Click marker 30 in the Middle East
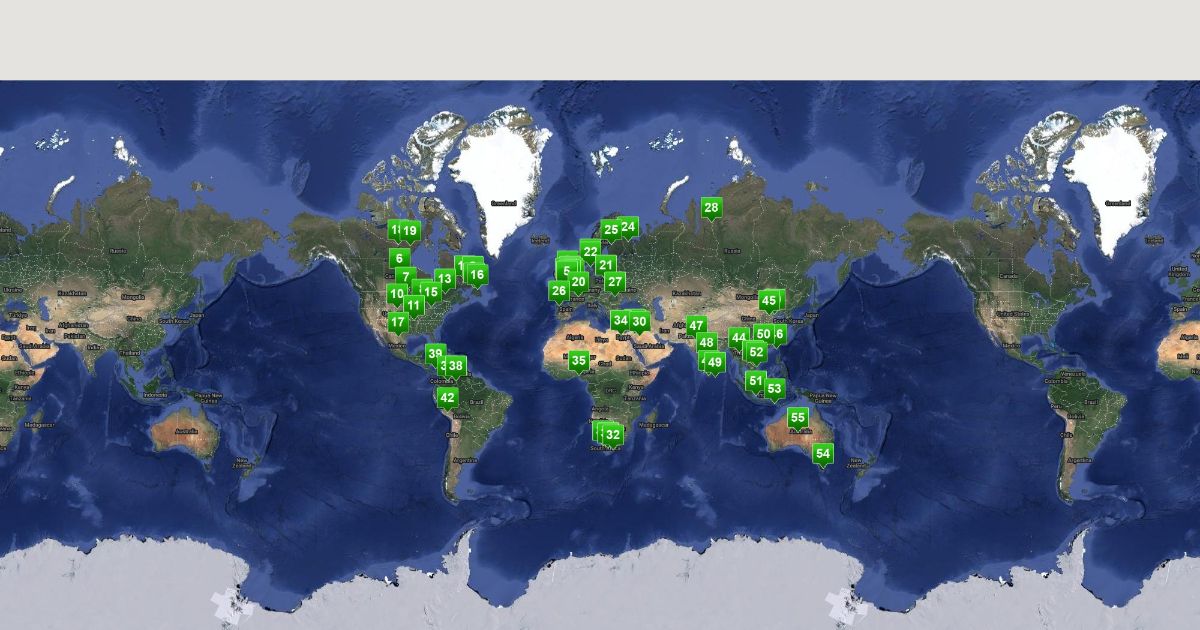The height and width of the screenshot is (630, 1200). click(639, 322)
